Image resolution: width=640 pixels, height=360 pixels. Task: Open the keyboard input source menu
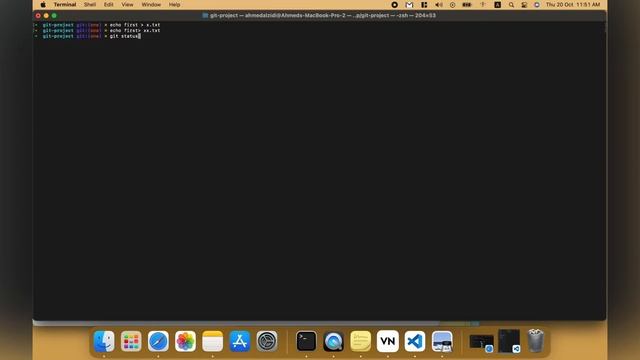497,4
